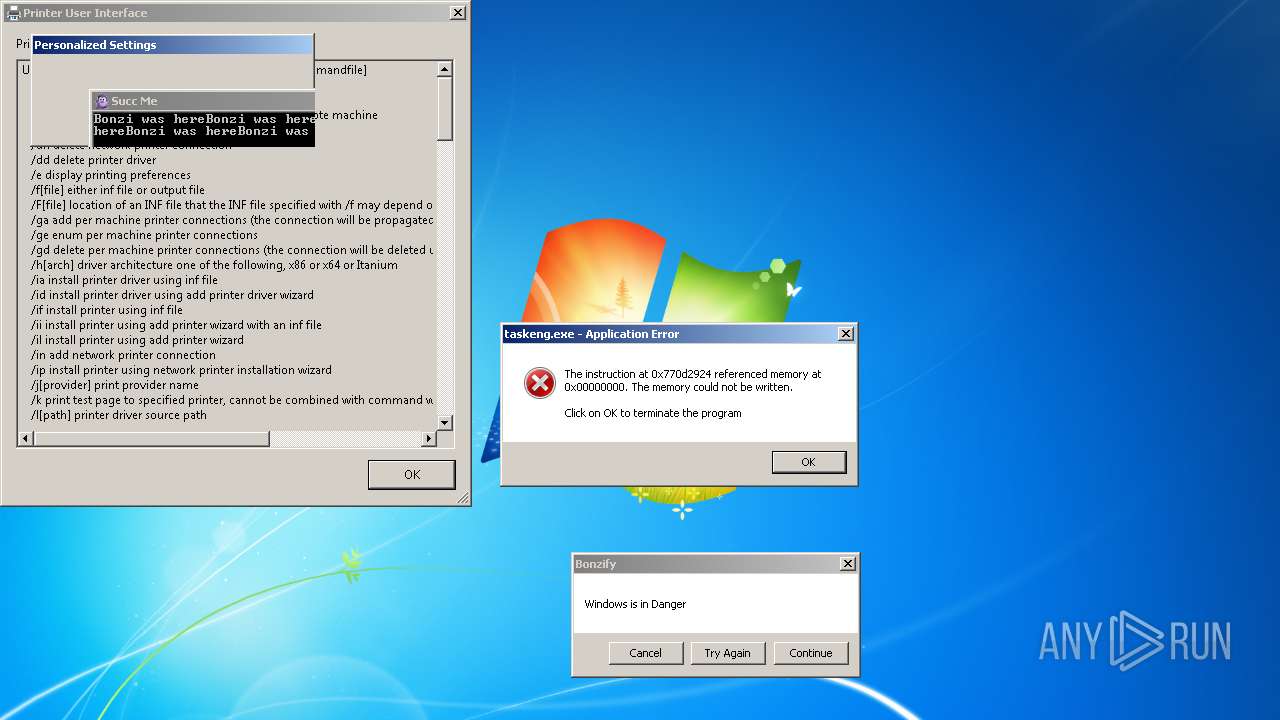
Task: Click '/id install printer driver using add printer driver wizard'
Action: (172, 295)
